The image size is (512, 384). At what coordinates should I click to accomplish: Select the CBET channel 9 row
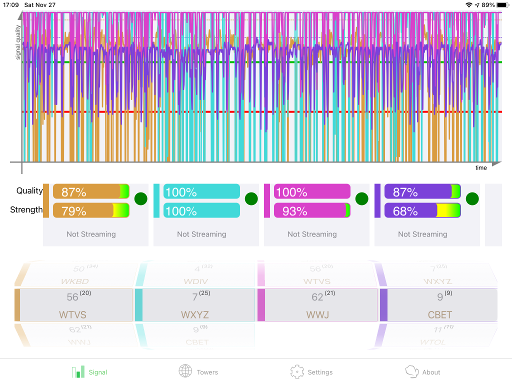[439, 305]
